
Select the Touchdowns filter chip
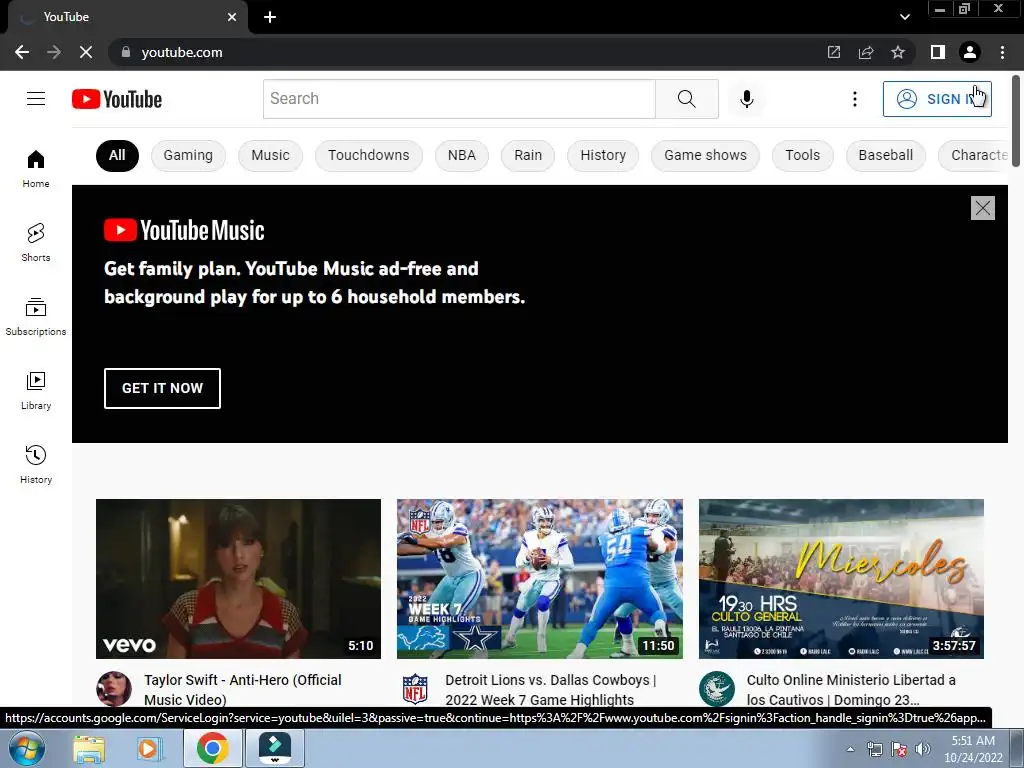(x=368, y=155)
